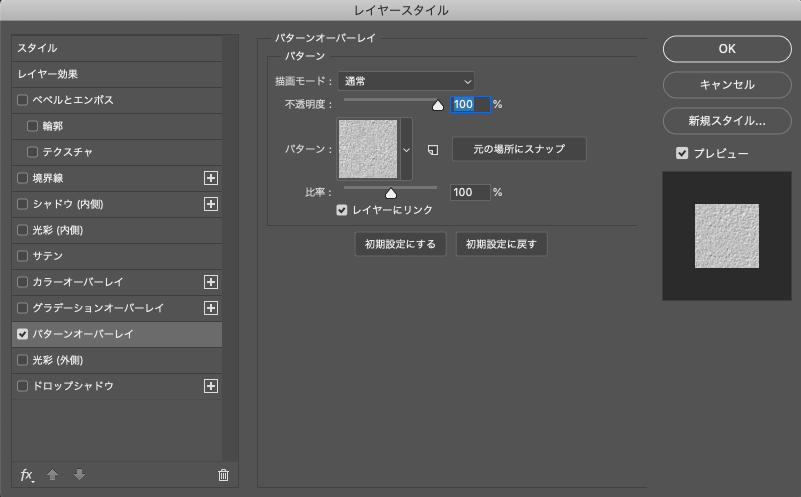Click the 新規スタイル... button
The width and height of the screenshot is (801, 497).
[x=727, y=121]
